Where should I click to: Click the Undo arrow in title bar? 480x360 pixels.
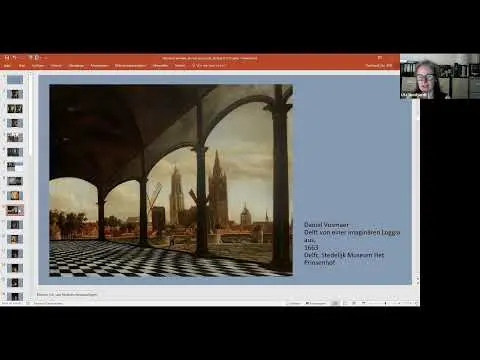(x=14, y=58)
